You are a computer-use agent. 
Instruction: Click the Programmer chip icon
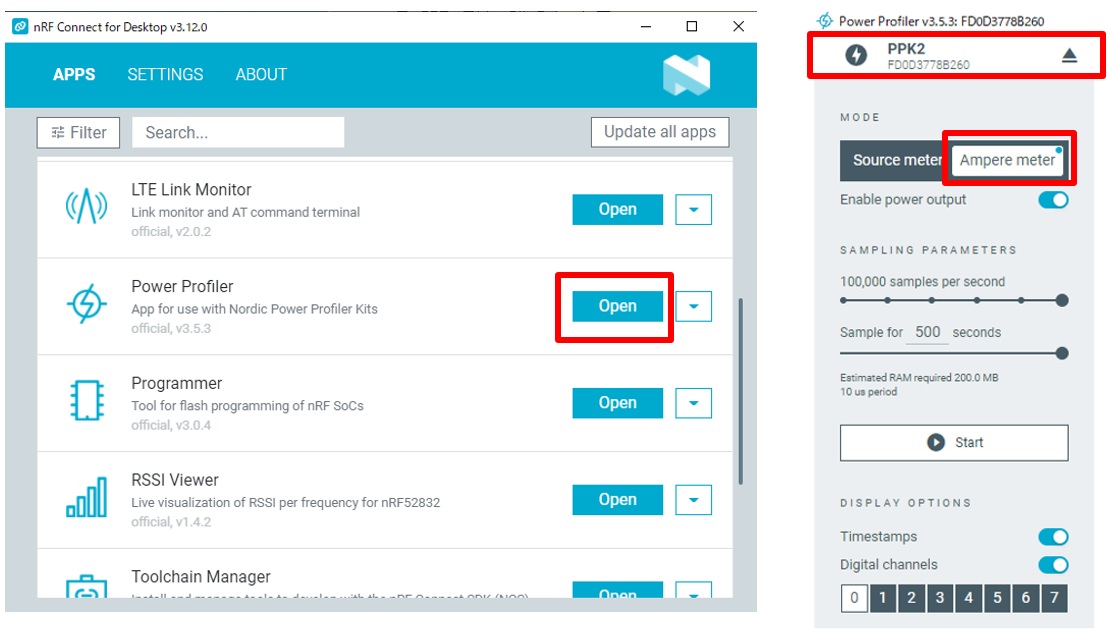tap(86, 401)
